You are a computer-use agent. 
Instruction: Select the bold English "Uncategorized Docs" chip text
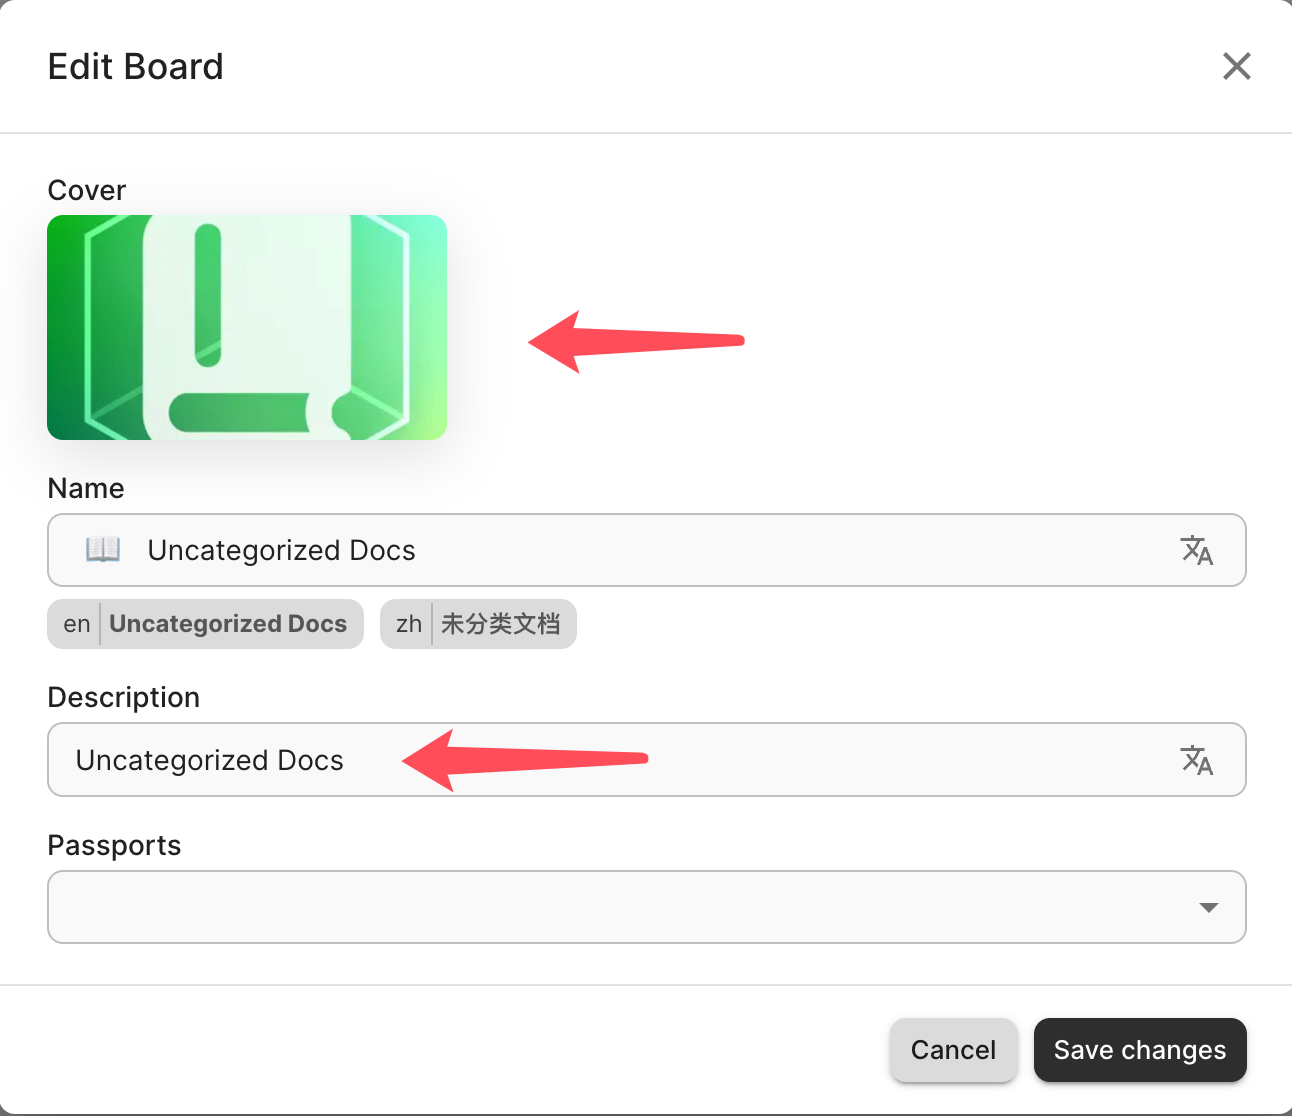tap(228, 624)
